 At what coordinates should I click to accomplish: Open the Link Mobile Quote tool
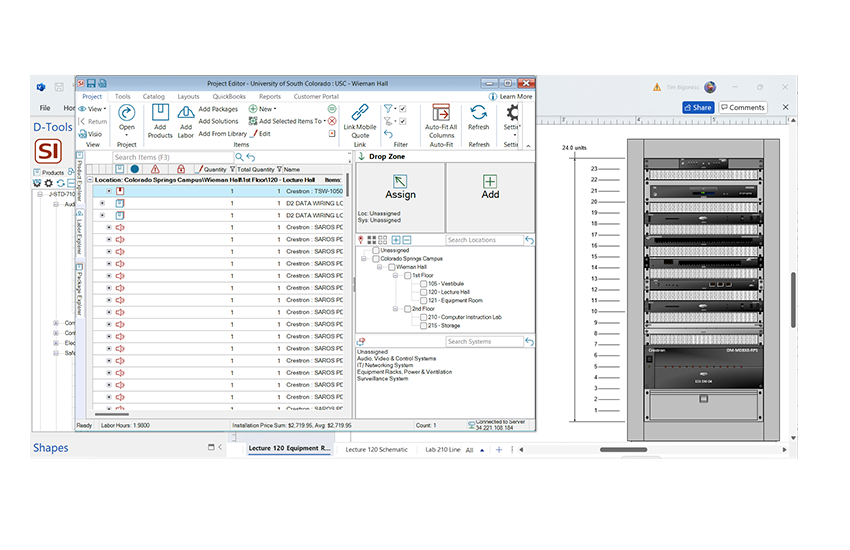(360, 113)
